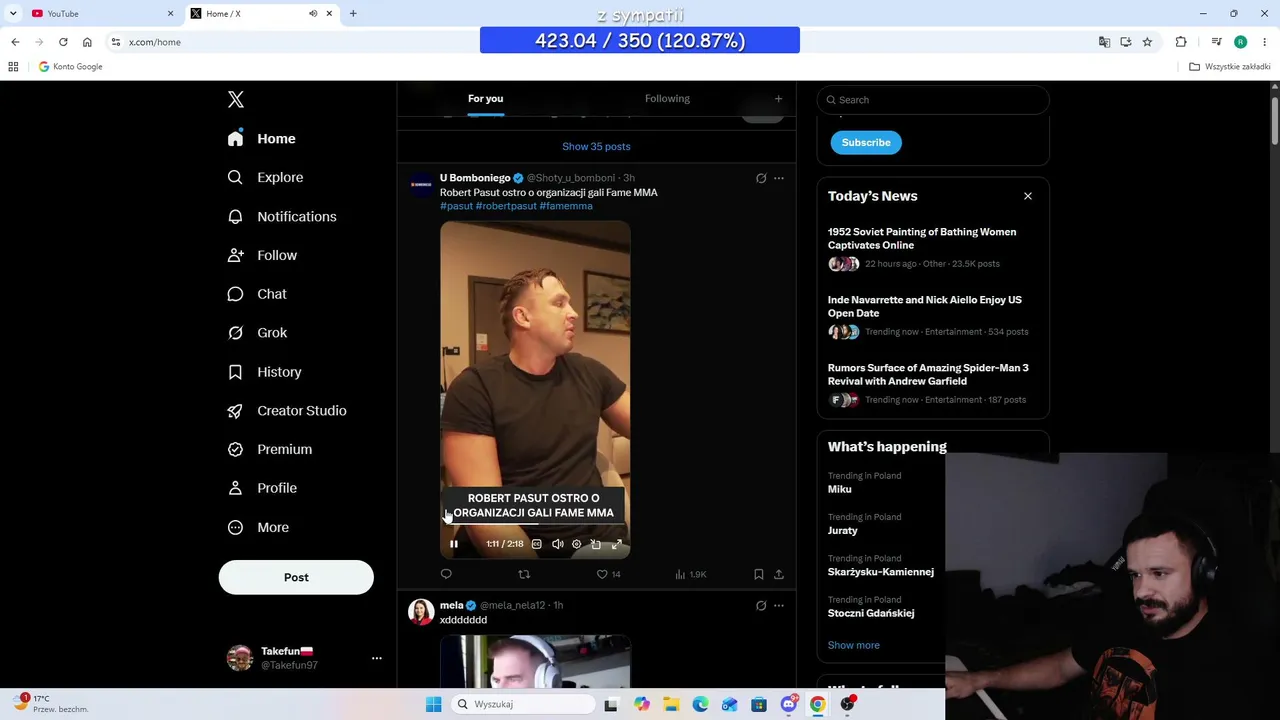The image size is (1280, 720).
Task: Open History in the left navigation
Action: 264,372
